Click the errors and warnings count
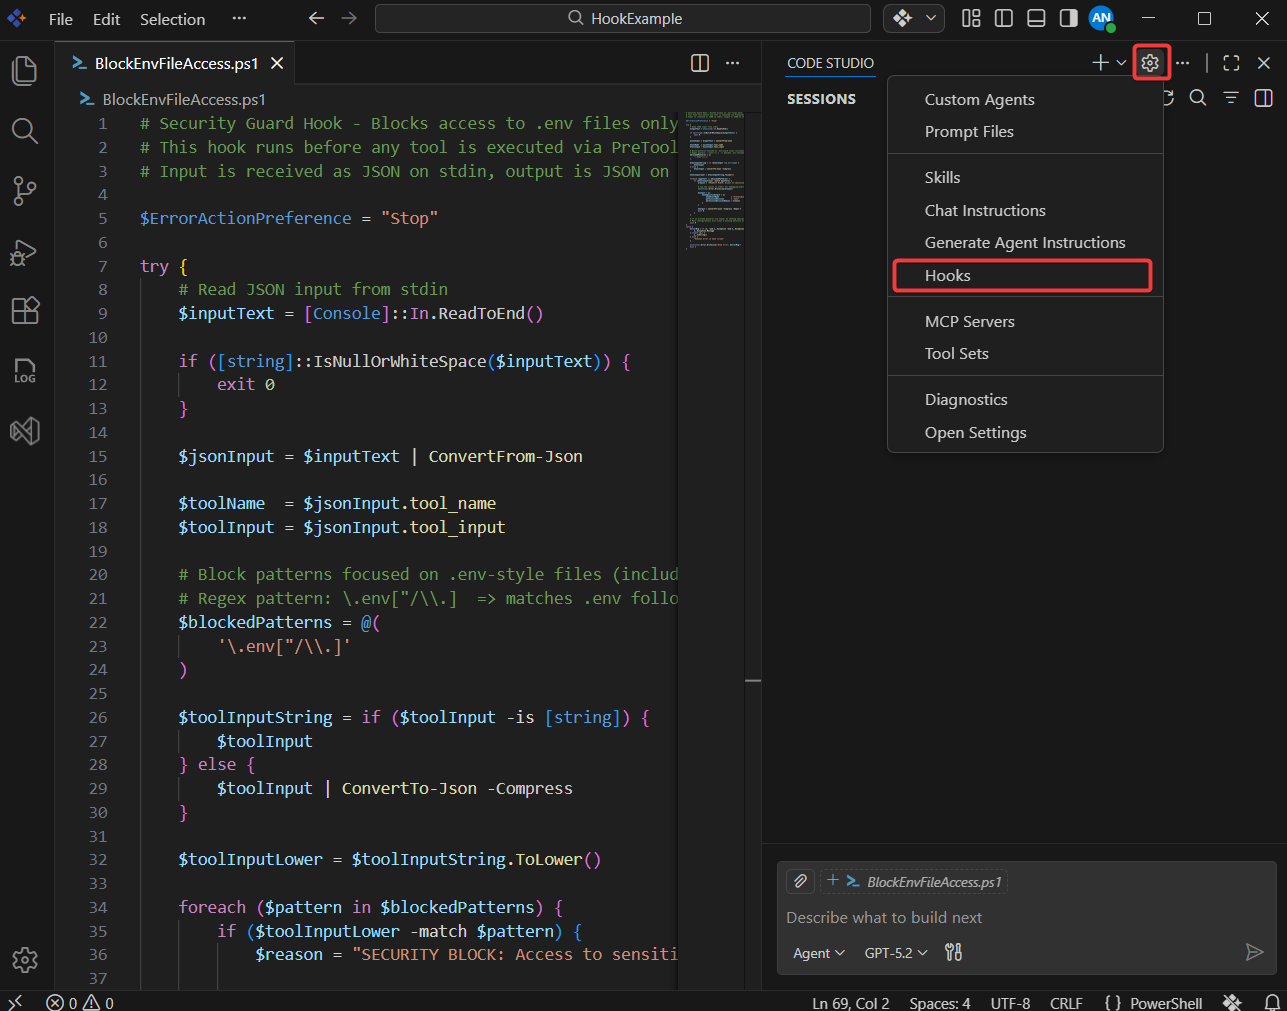Screen dimensions: 1287x1011 click(x=80, y=1003)
